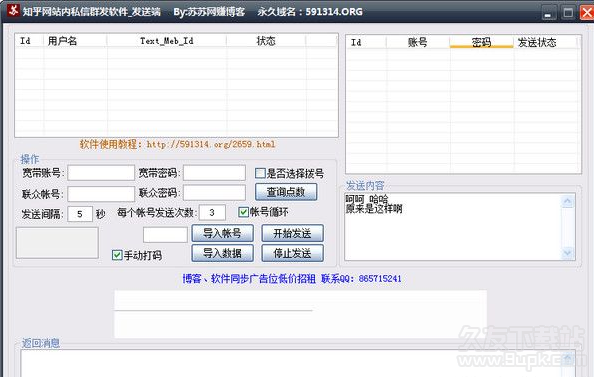Focus the 宽带账号 input field
594x377 pixels.
click(x=101, y=173)
